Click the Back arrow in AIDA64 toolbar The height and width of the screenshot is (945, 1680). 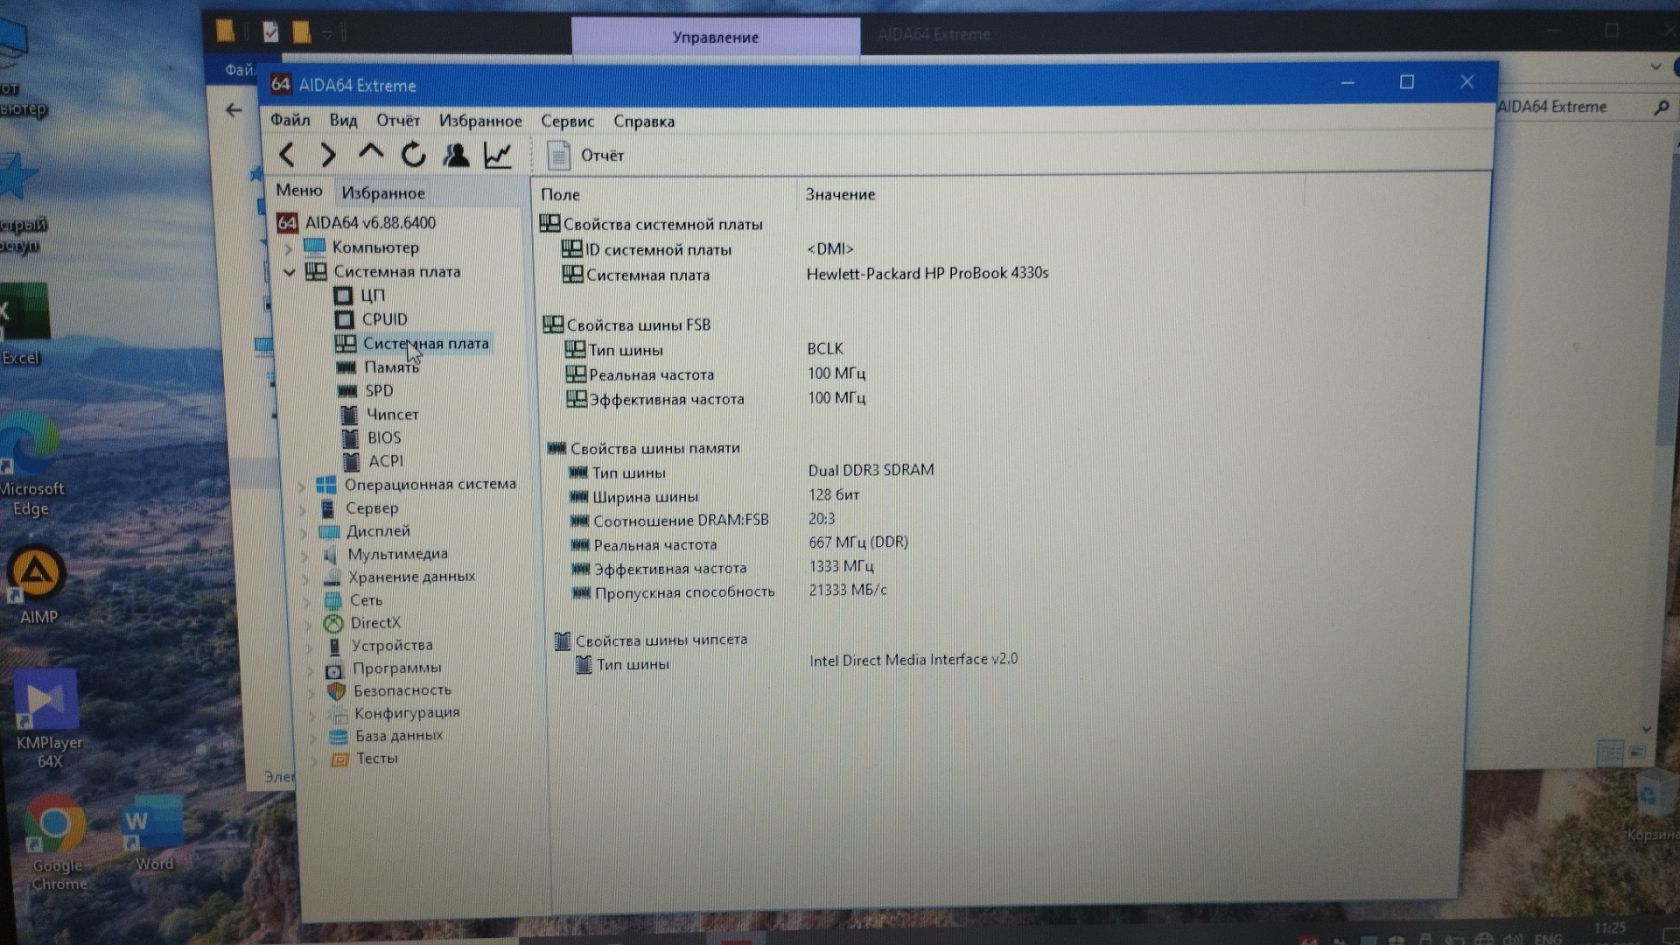click(287, 154)
